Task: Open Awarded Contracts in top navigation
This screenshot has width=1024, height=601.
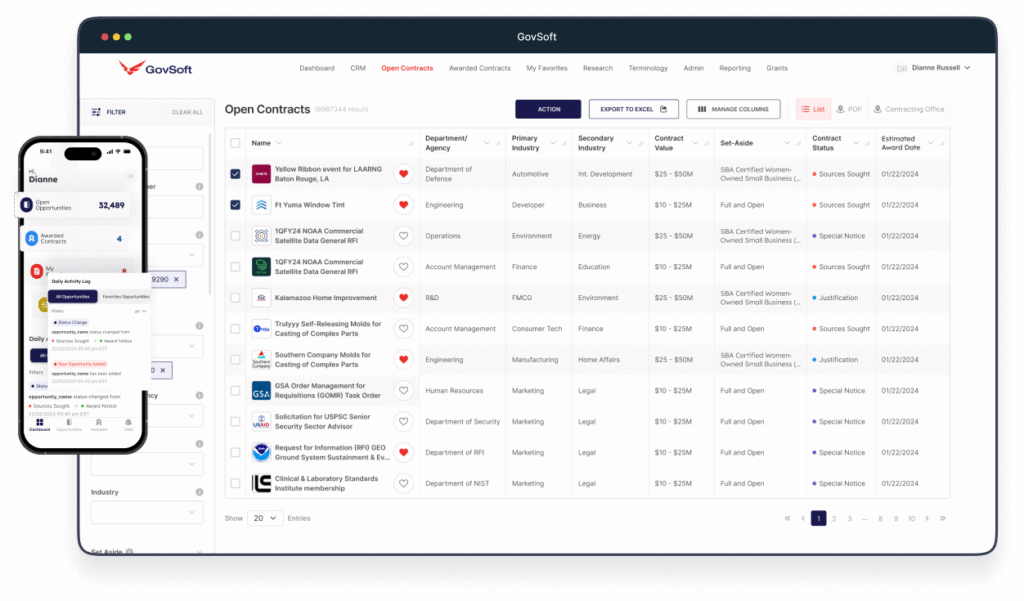Action: 479,68
